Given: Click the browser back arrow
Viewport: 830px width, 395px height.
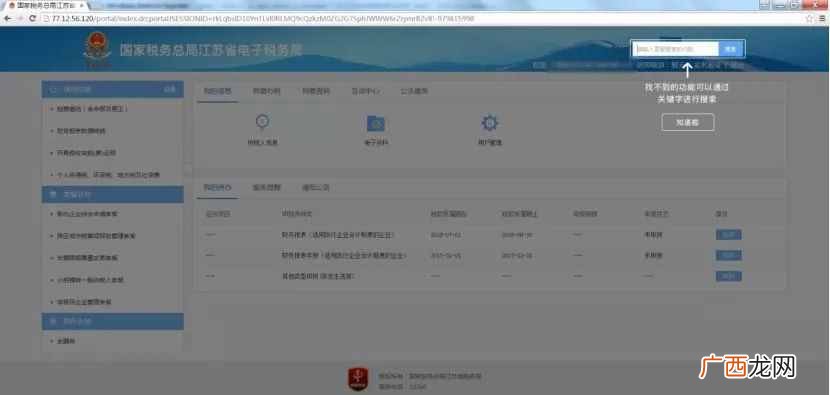Looking at the screenshot, I should point(7,18).
